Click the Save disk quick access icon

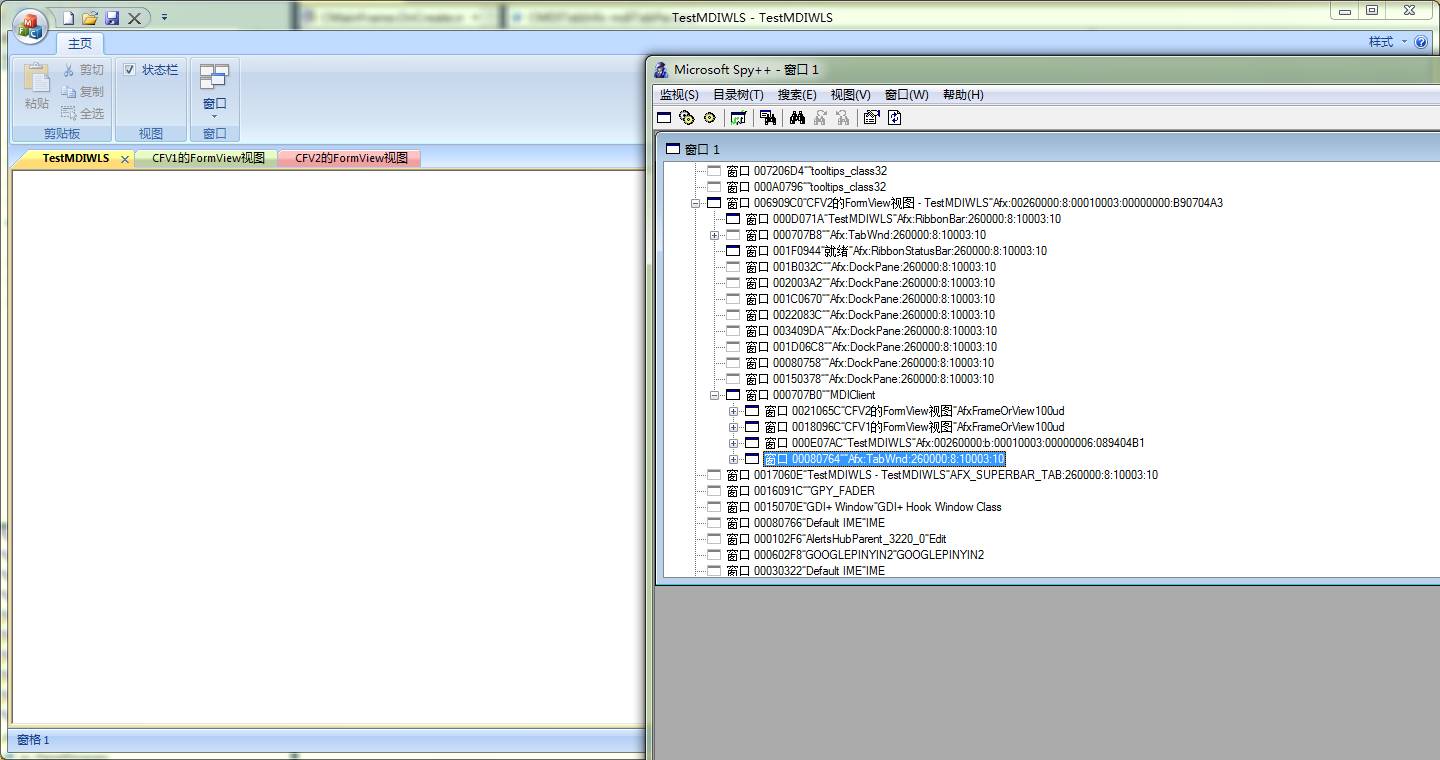click(112, 18)
